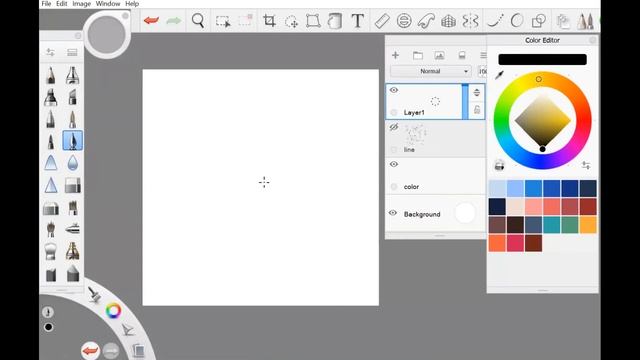The width and height of the screenshot is (640, 360).
Task: Select the water drop smear brush
Action: coord(73,163)
